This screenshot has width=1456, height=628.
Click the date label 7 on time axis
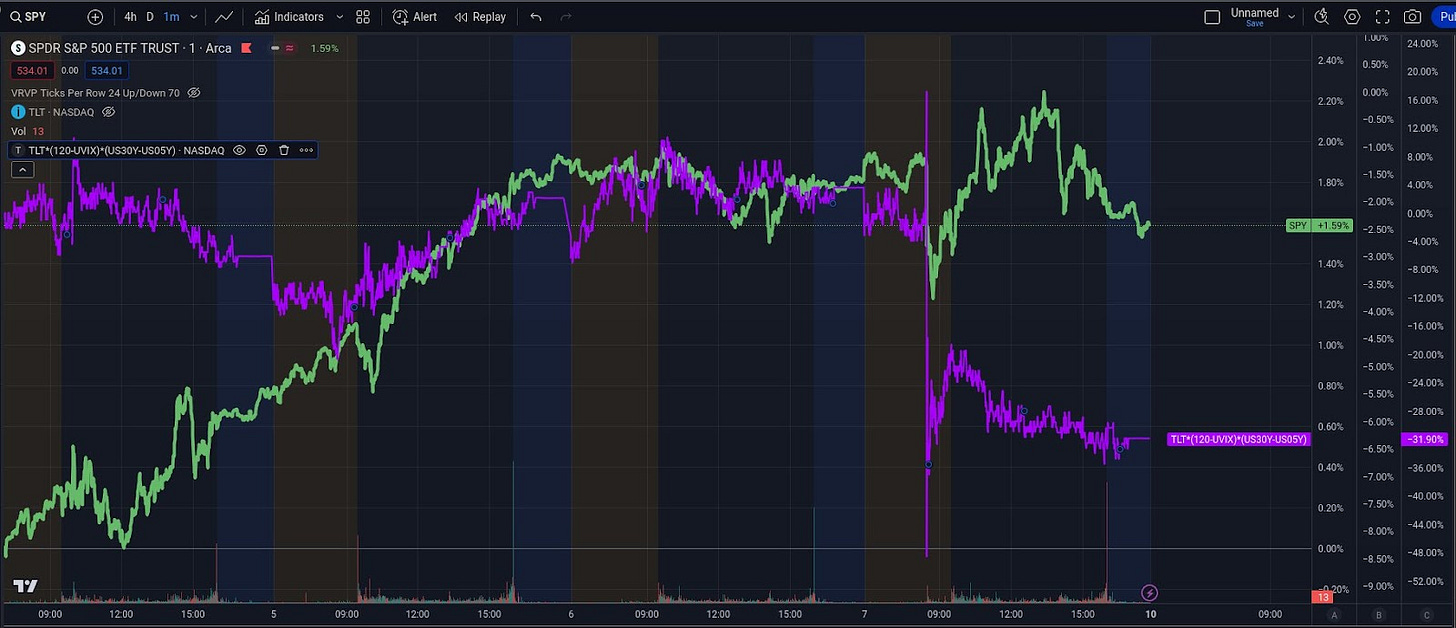(864, 614)
